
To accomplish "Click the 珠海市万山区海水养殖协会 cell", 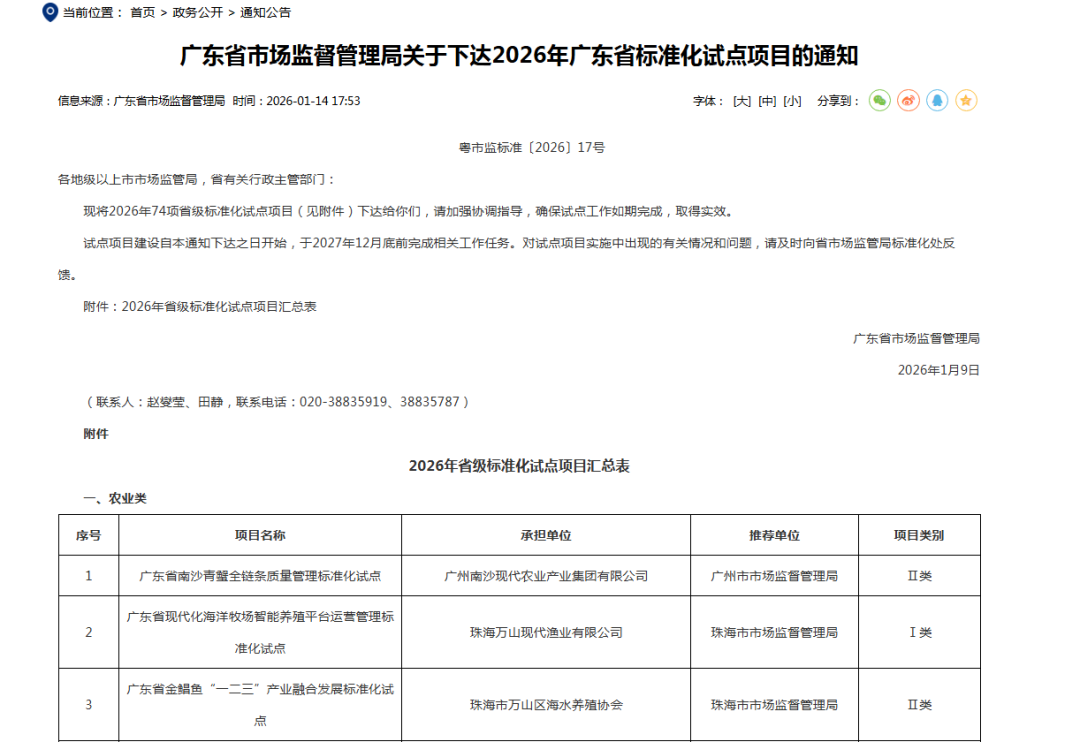I will coord(546,705).
